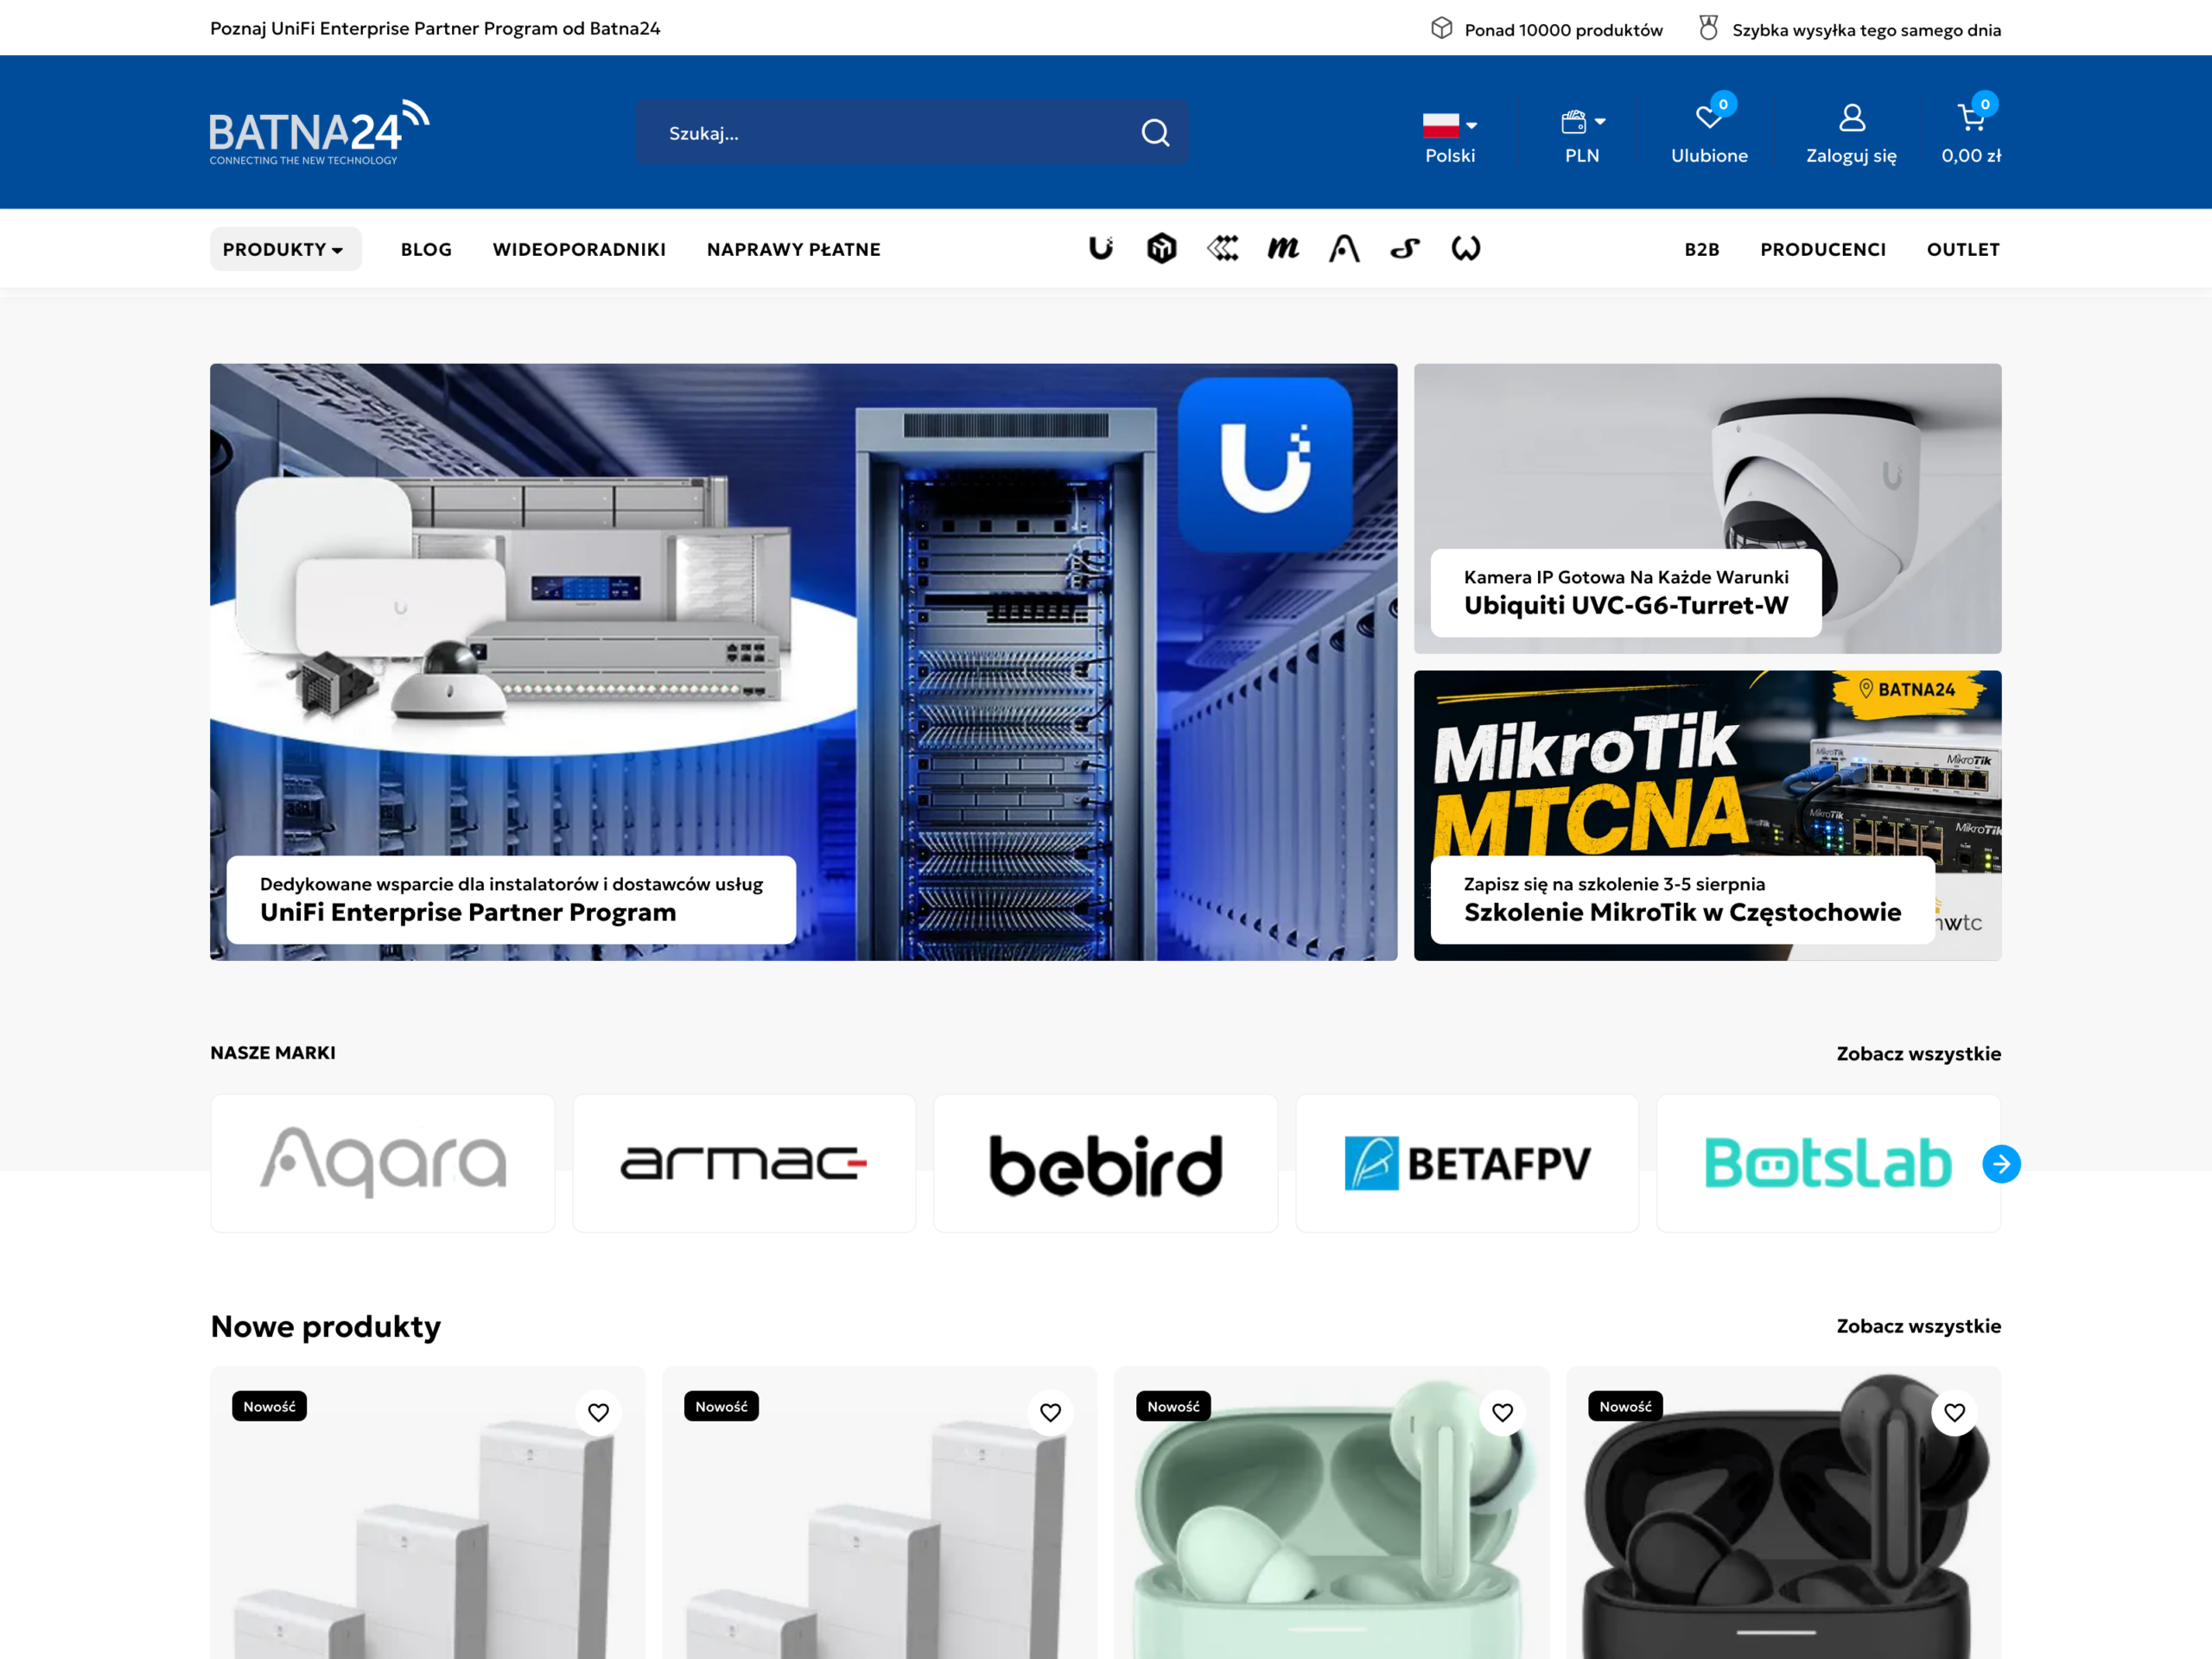
Task: Click the 0,00 zł cart total
Action: click(1971, 155)
